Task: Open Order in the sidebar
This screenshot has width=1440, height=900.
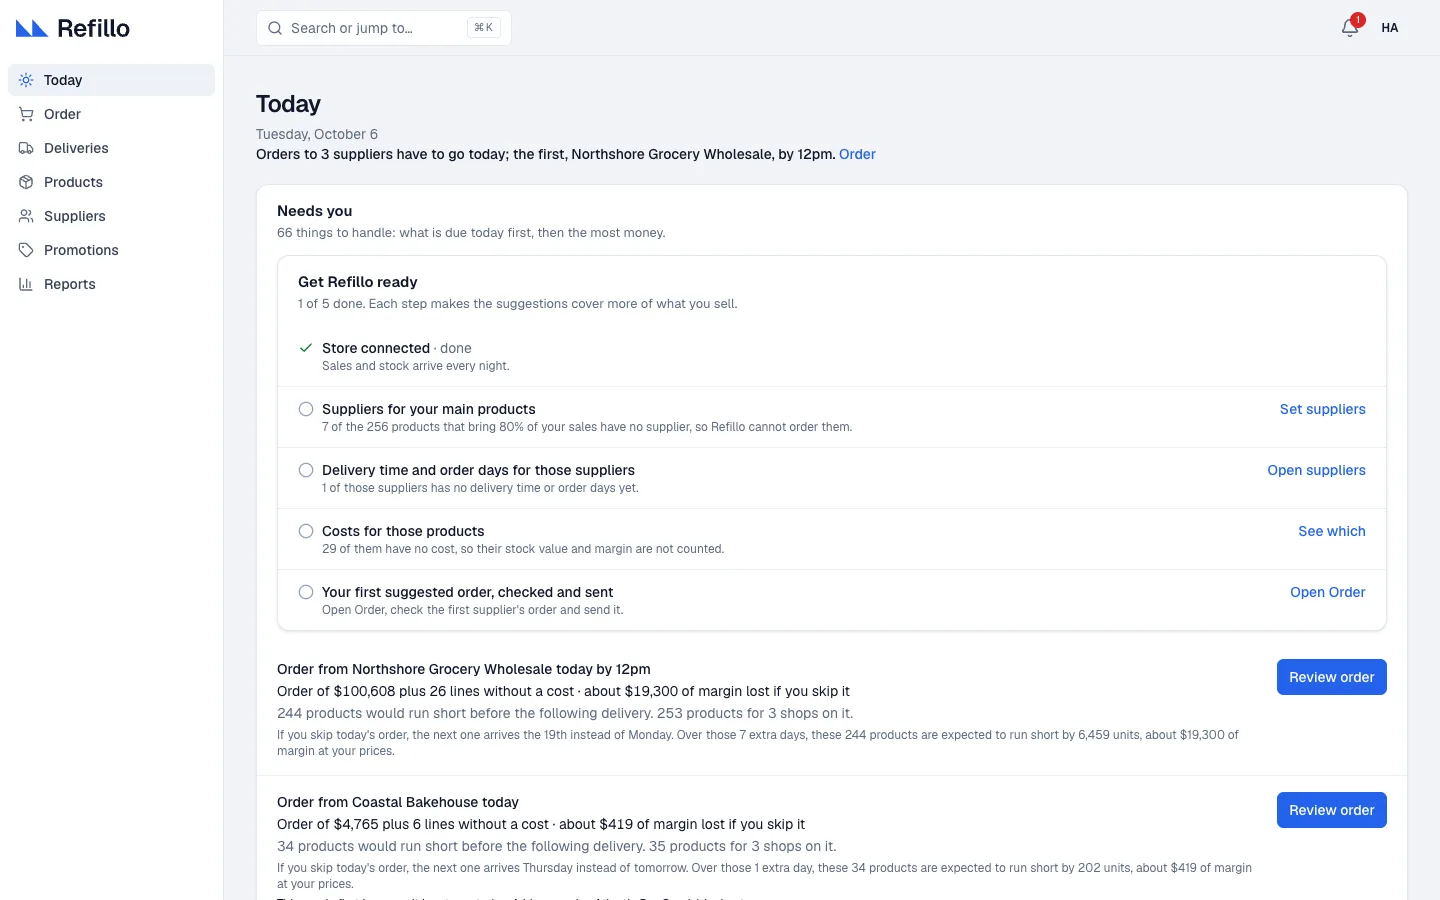Action: point(111,114)
